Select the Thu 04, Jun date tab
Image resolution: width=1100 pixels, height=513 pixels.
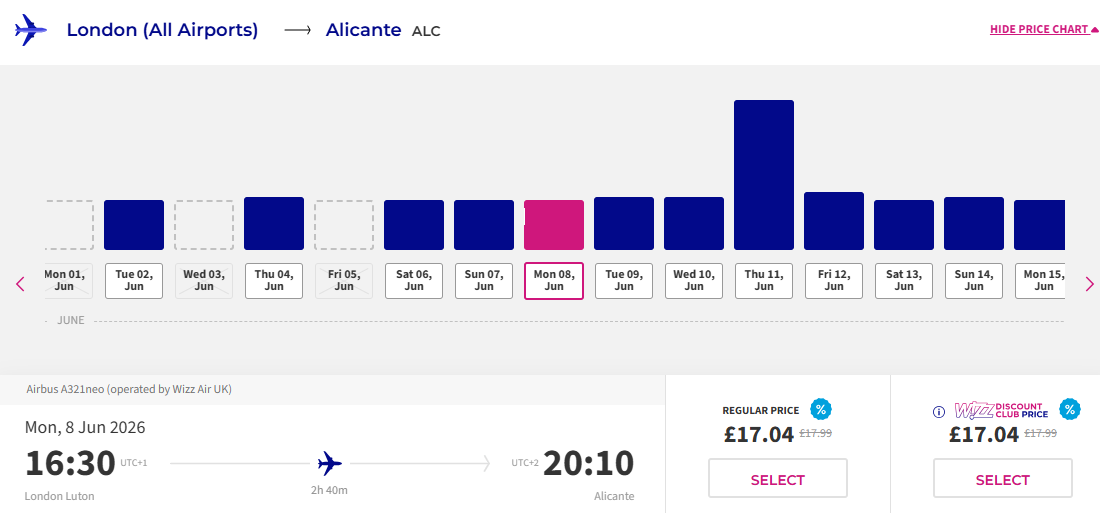coord(274,281)
